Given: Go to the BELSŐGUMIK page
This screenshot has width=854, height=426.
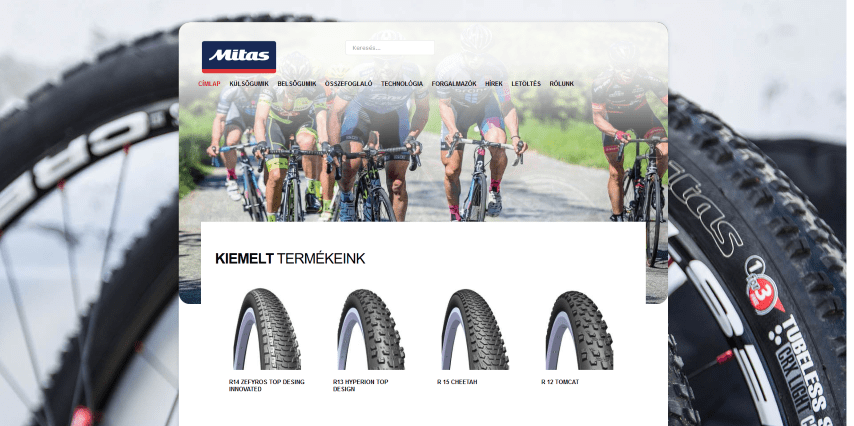Looking at the screenshot, I should pos(297,84).
